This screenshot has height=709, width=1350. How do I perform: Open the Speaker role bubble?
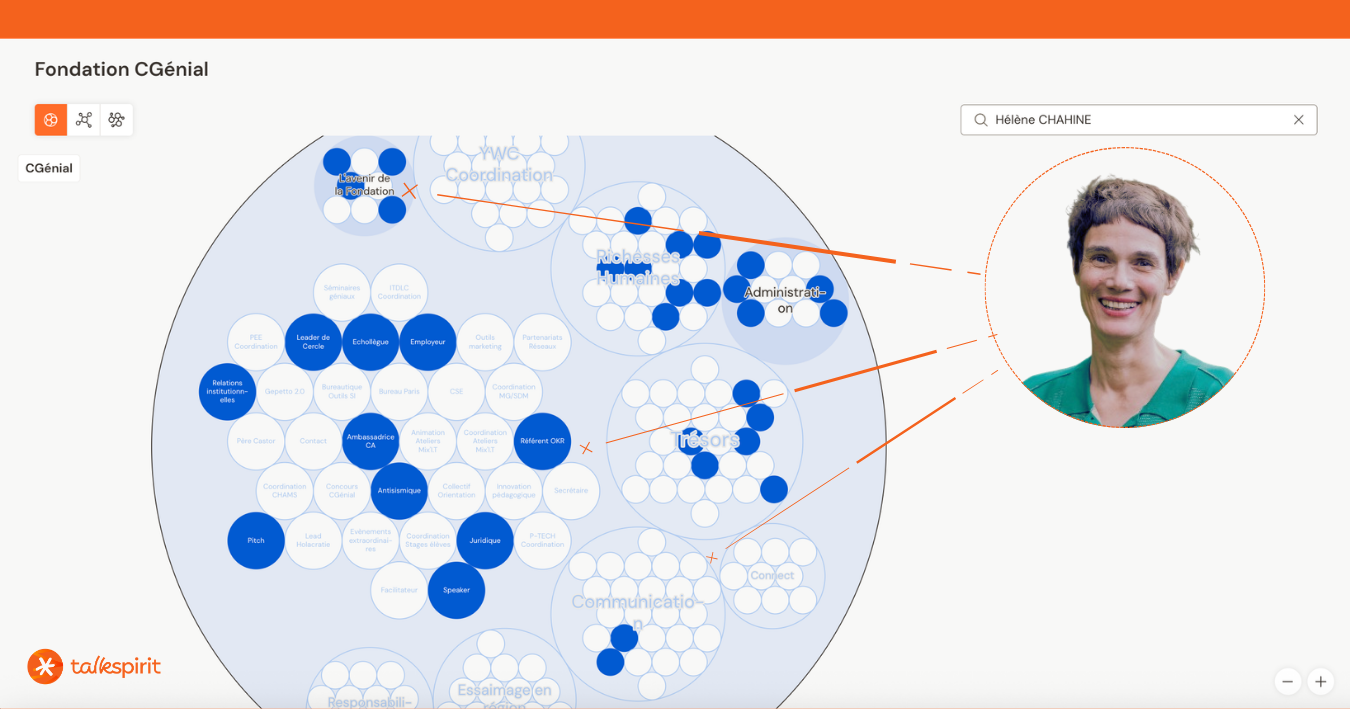click(456, 590)
